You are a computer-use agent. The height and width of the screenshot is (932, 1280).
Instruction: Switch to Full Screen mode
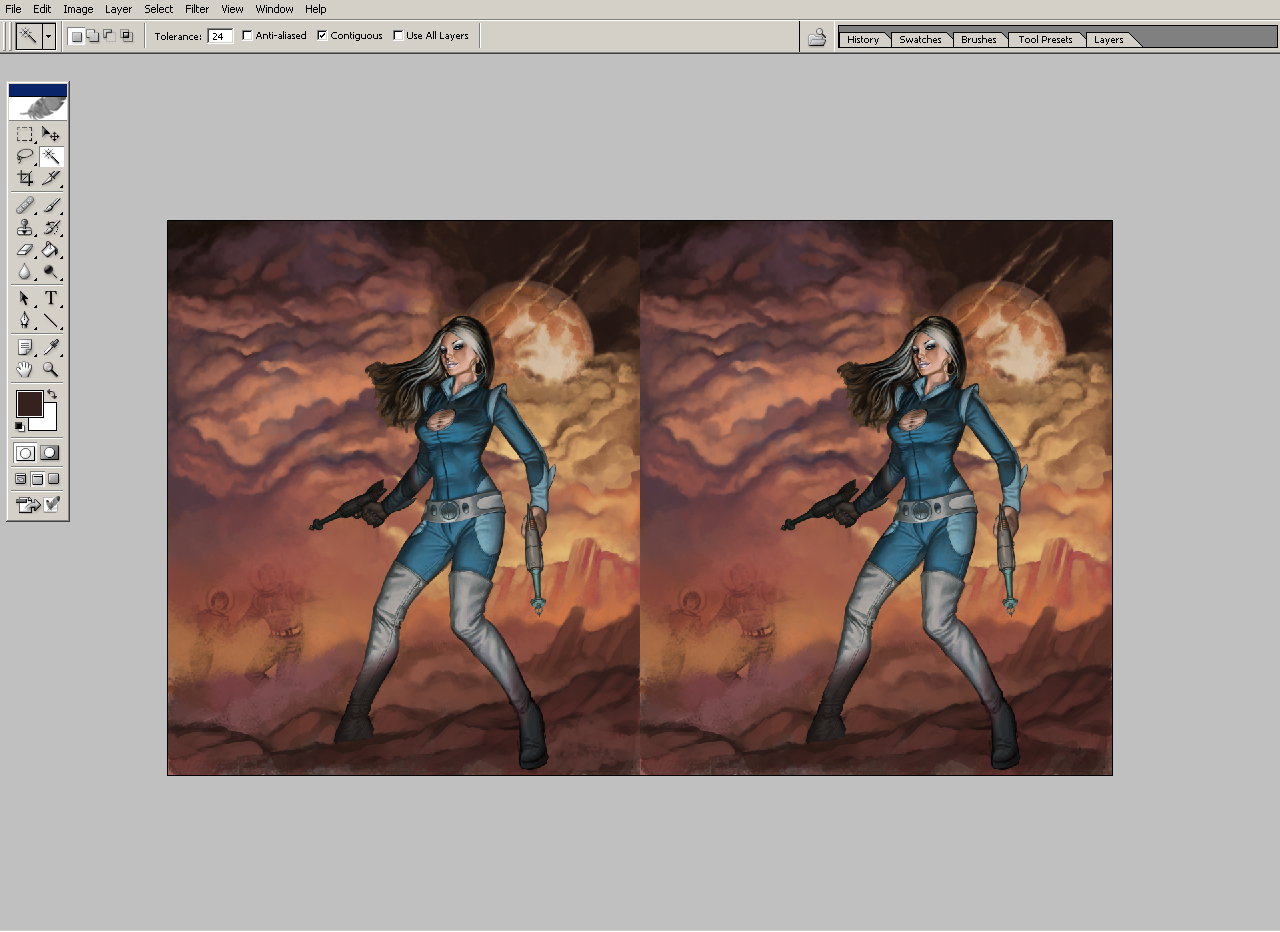[55, 479]
